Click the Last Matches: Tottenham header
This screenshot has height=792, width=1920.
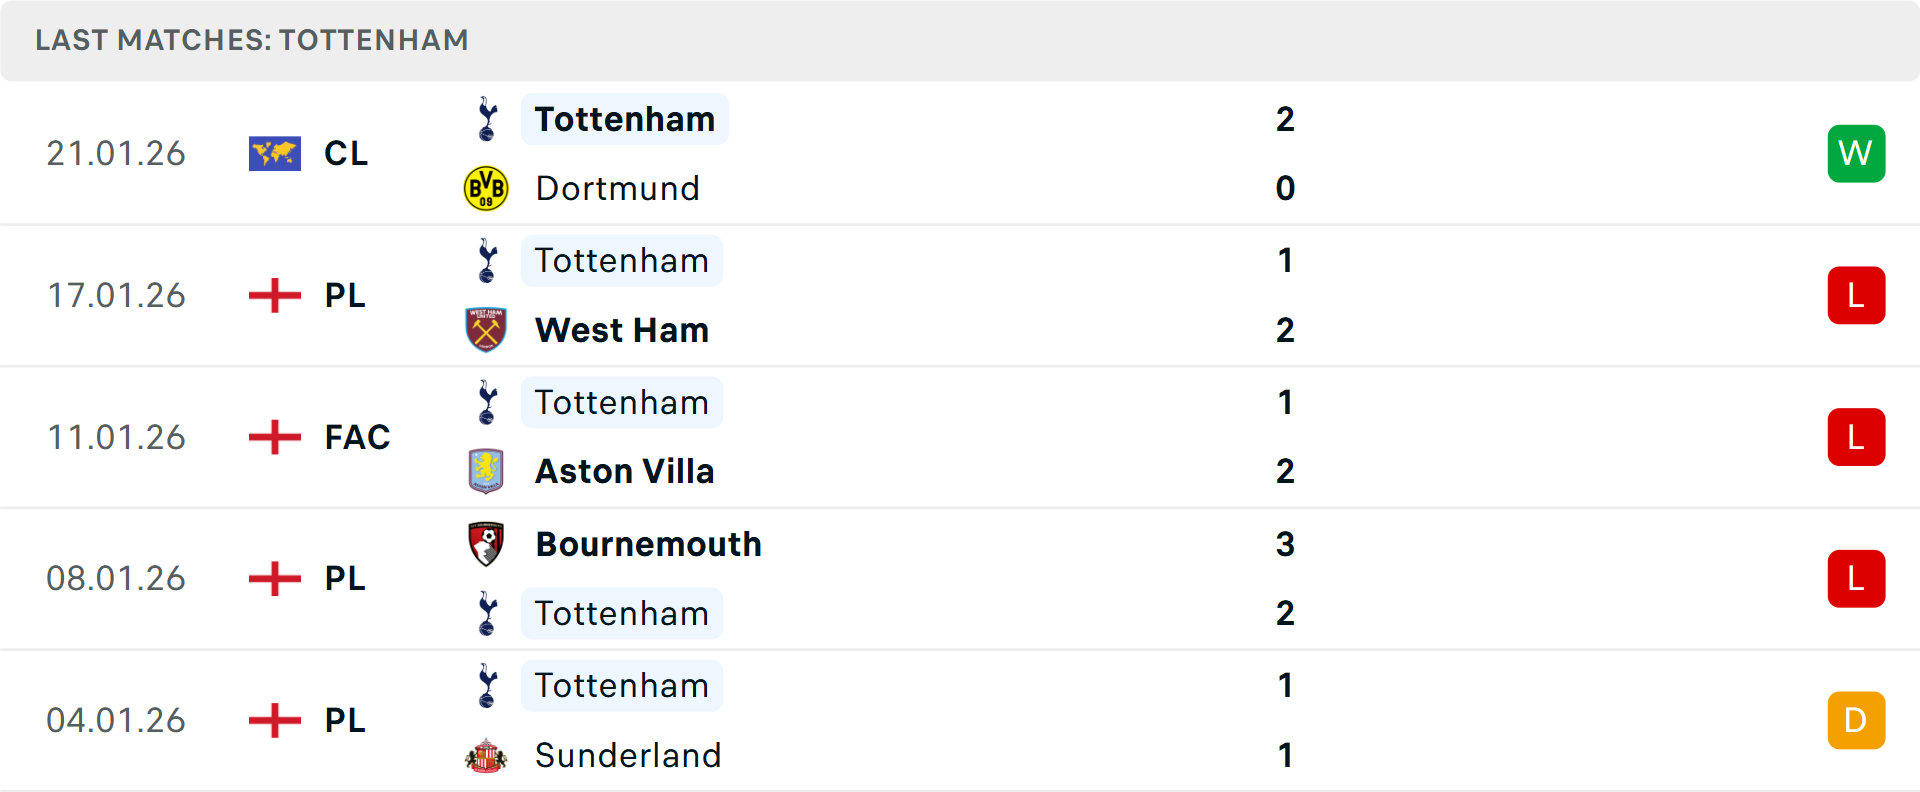[252, 40]
